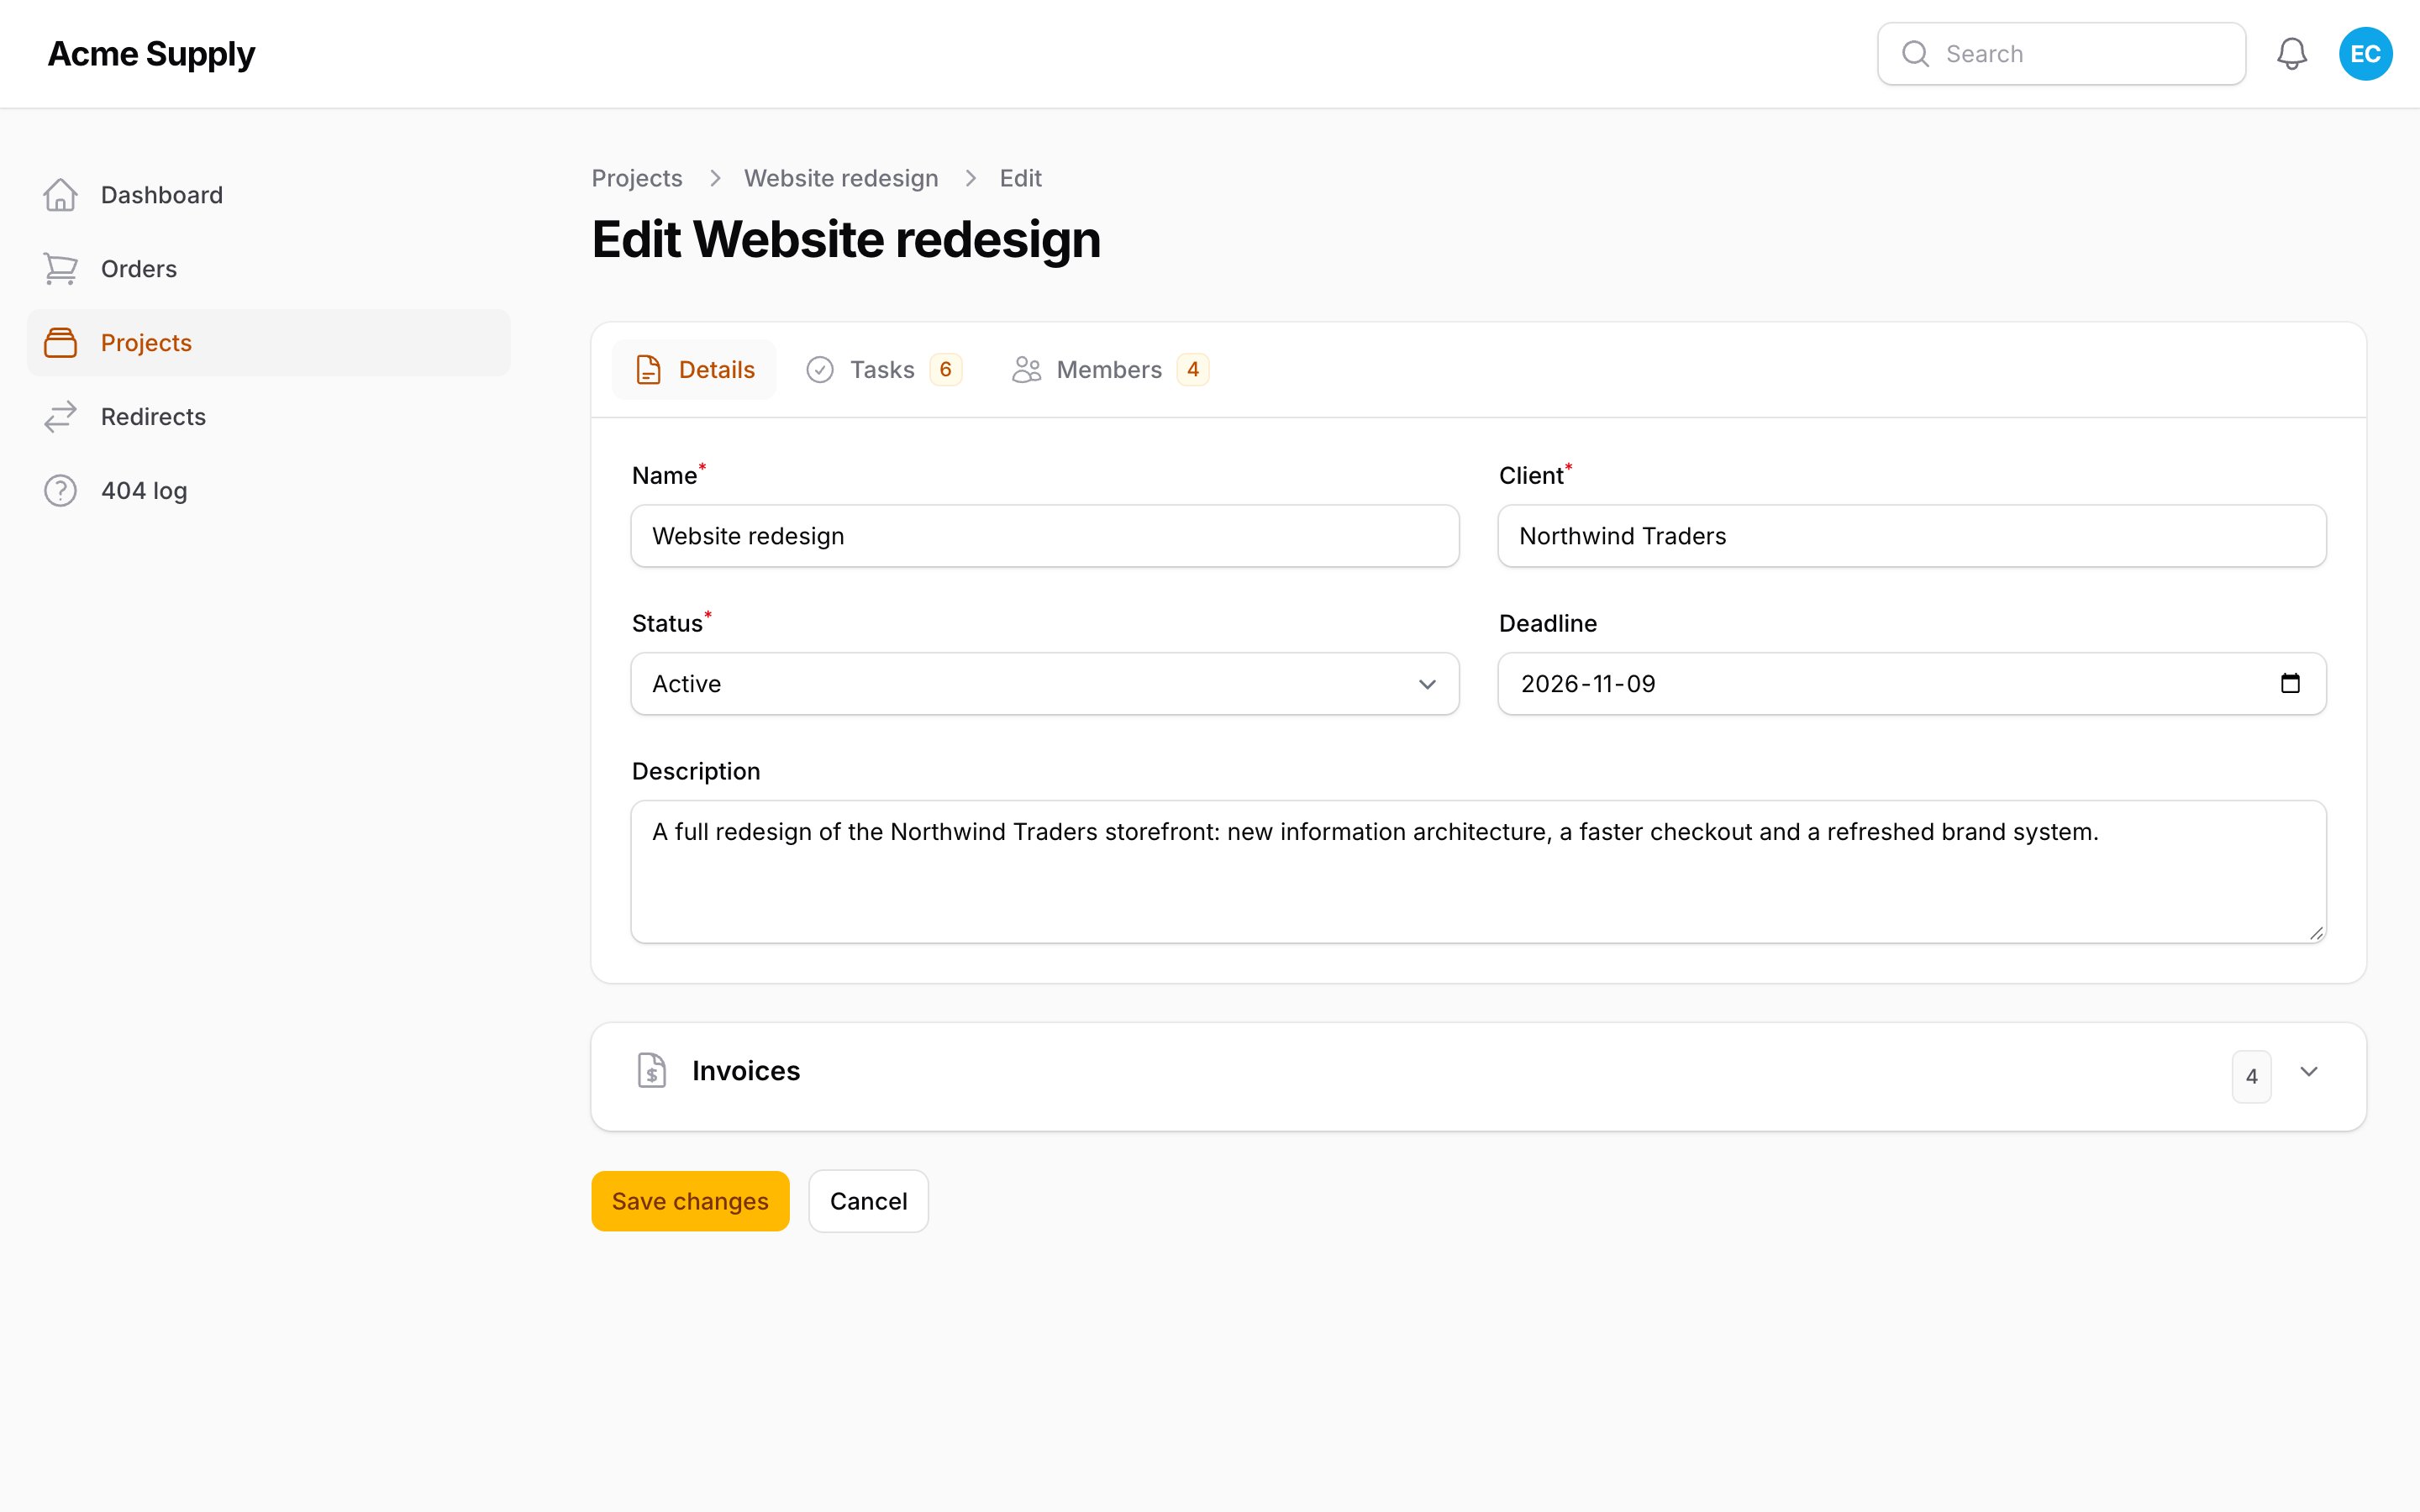Click the Tasks count badge 6
The image size is (2420, 1512).
945,370
